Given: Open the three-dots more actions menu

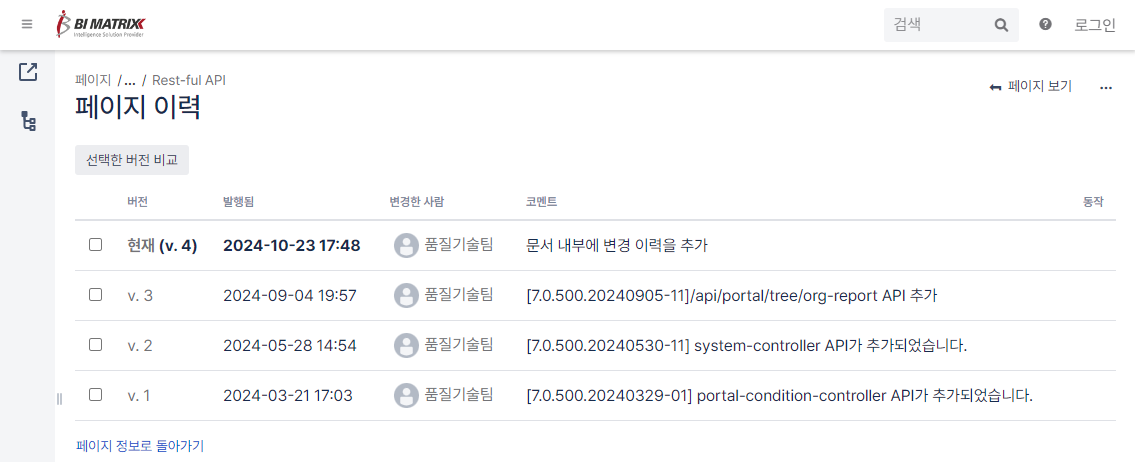Looking at the screenshot, I should click(1106, 87).
